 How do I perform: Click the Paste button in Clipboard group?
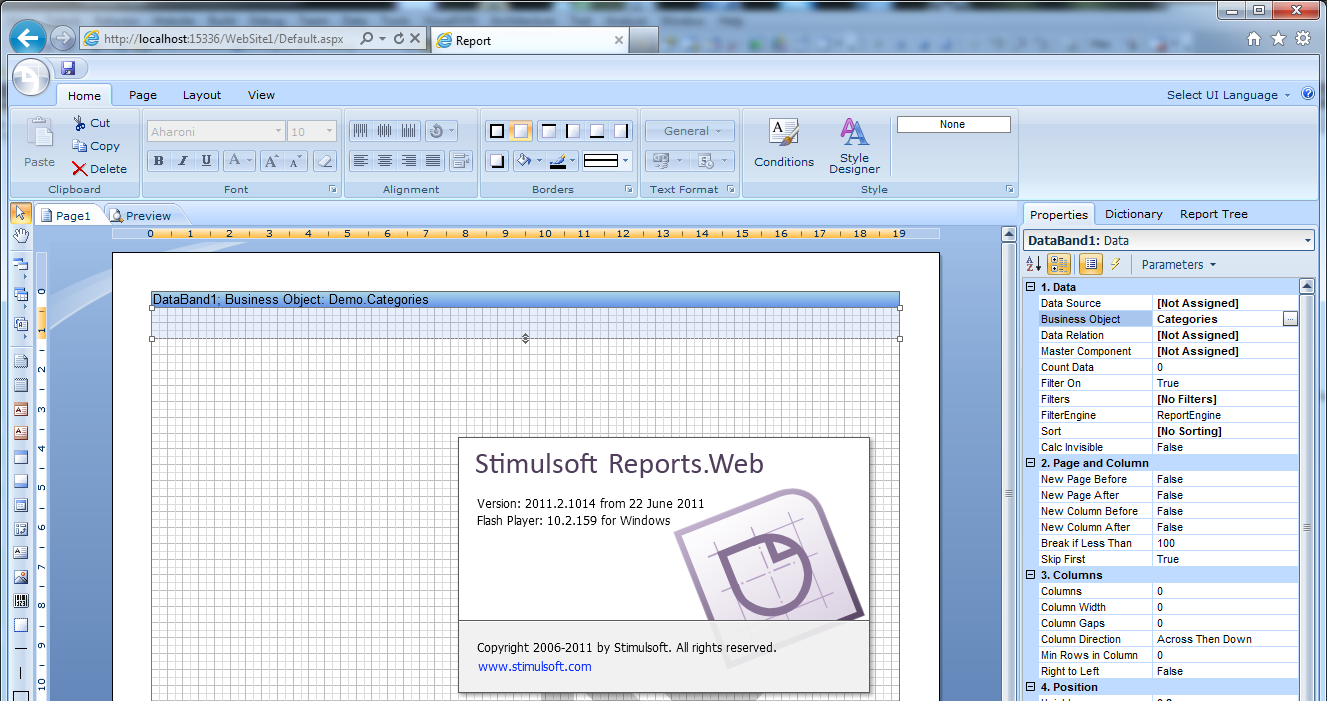40,143
